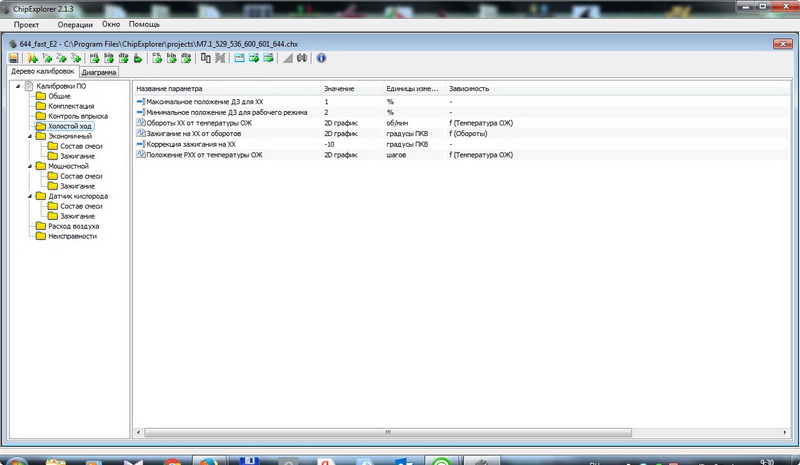Sort by Название параметра column header
Screen dimensions: 800x465
(226, 89)
